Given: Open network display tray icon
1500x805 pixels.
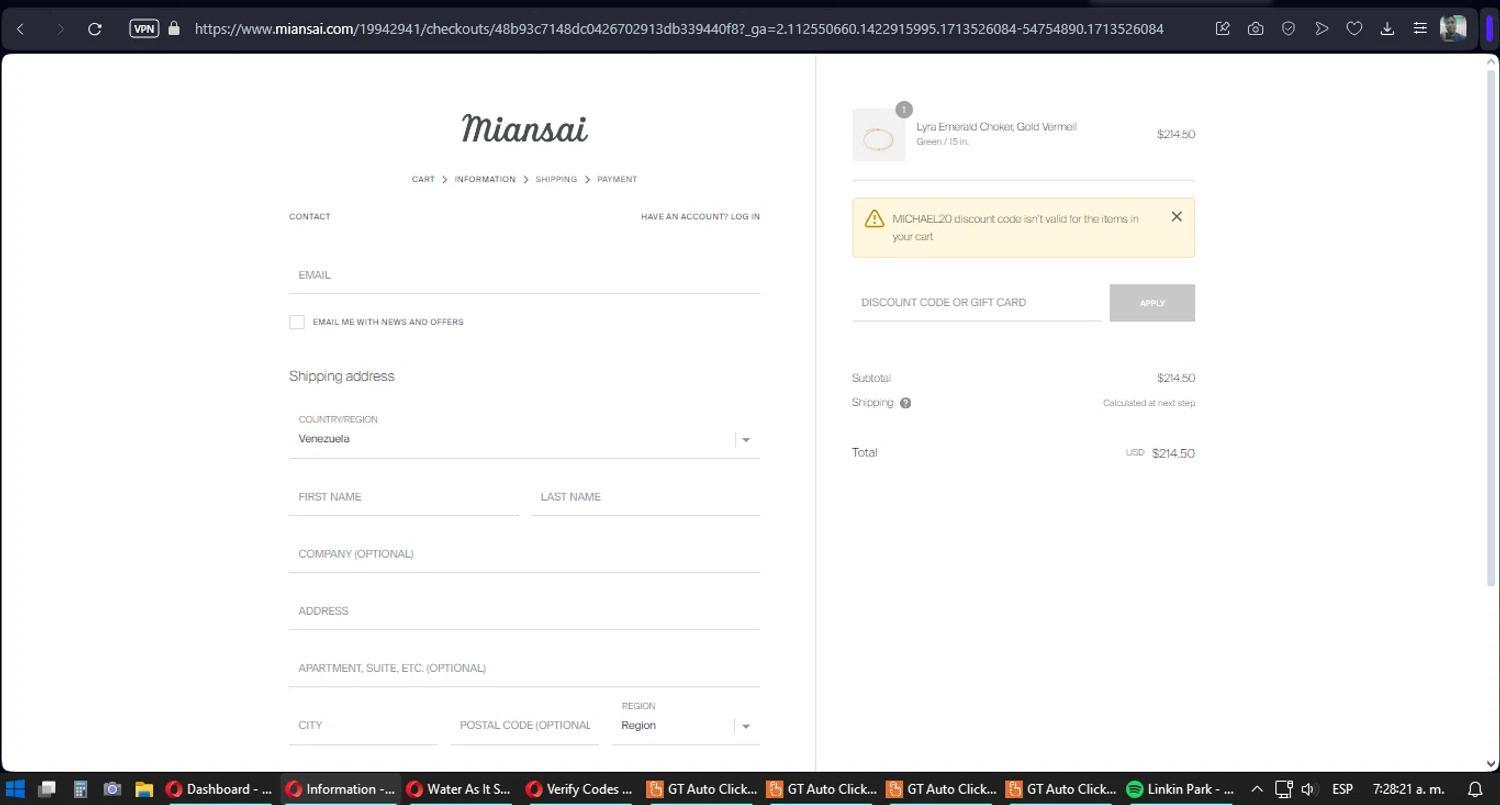Looking at the screenshot, I should pos(1283,789).
